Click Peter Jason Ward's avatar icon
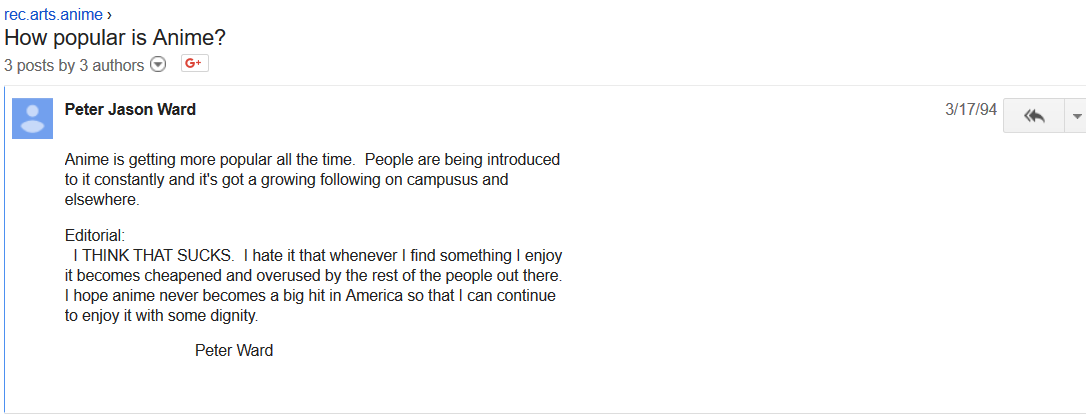 tap(33, 118)
